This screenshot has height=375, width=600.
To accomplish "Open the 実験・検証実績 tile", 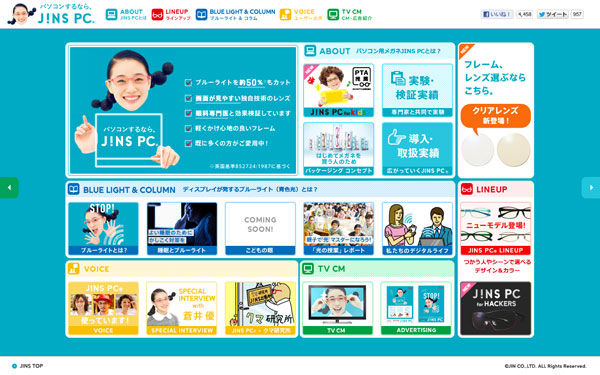I will point(417,90).
